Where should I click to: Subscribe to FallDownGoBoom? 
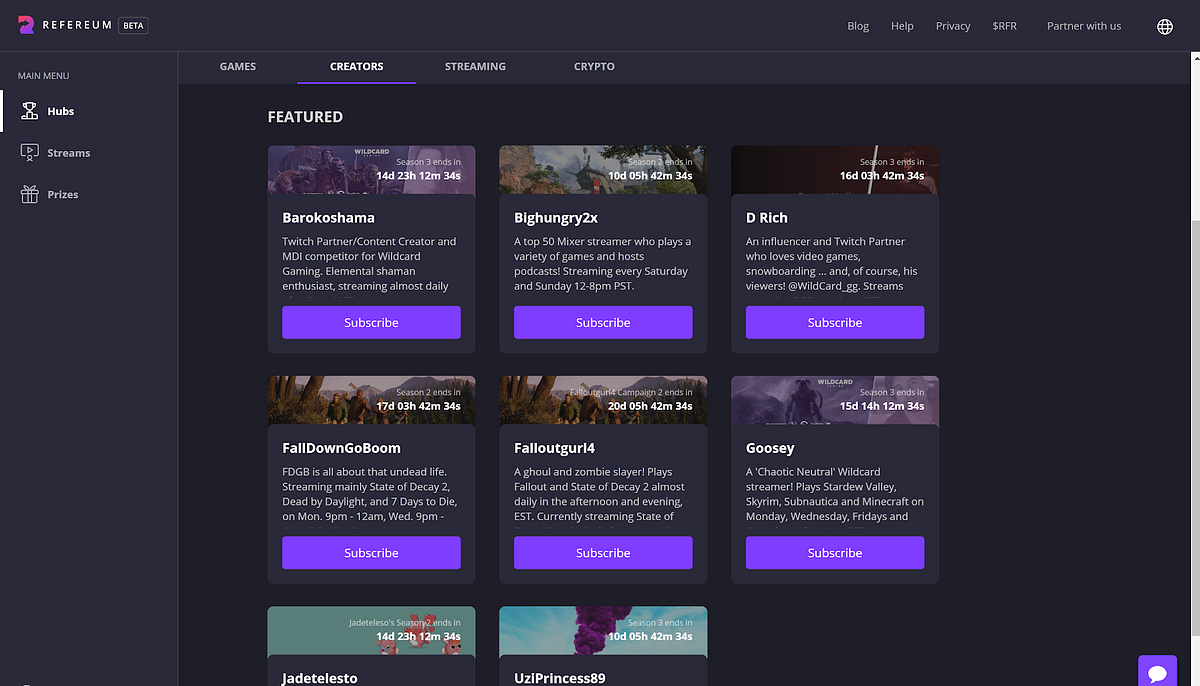(371, 553)
